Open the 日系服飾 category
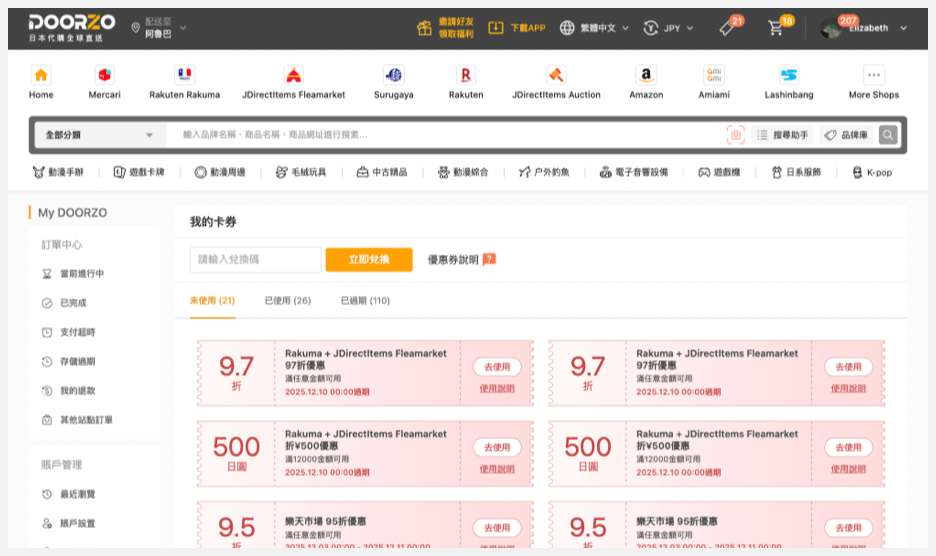 796,172
